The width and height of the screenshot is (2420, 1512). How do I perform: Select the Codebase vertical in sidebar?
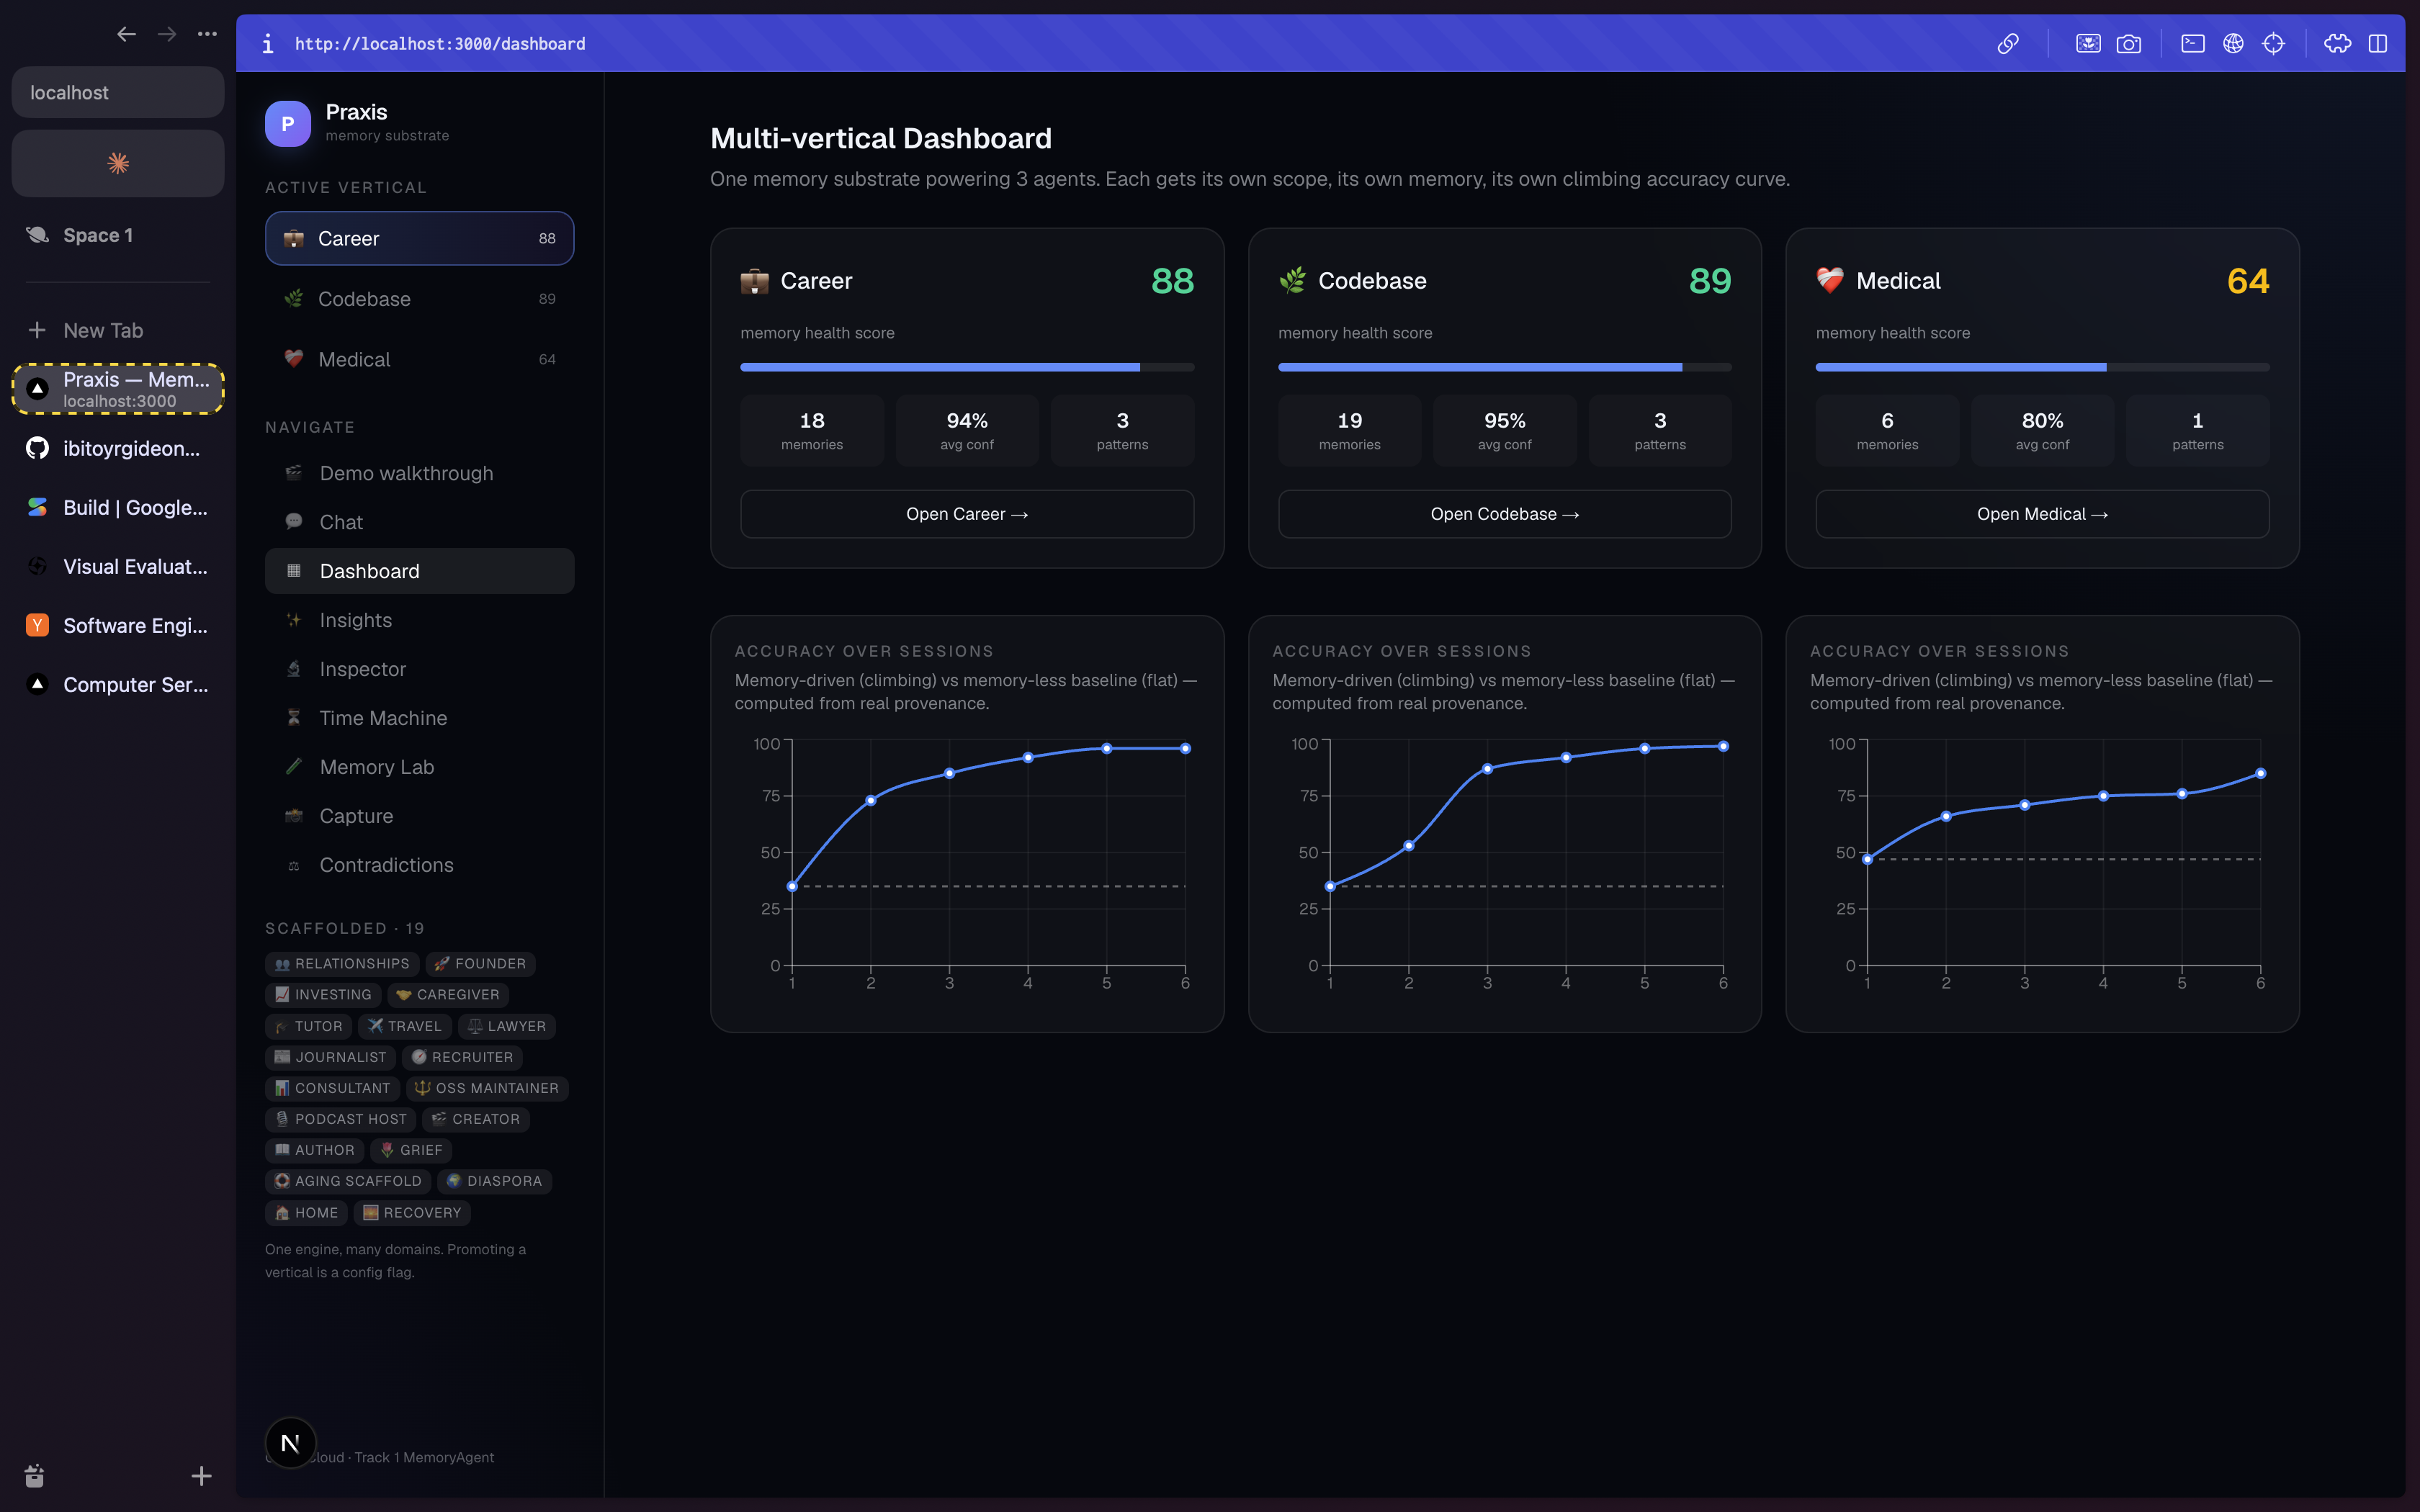tap(419, 299)
